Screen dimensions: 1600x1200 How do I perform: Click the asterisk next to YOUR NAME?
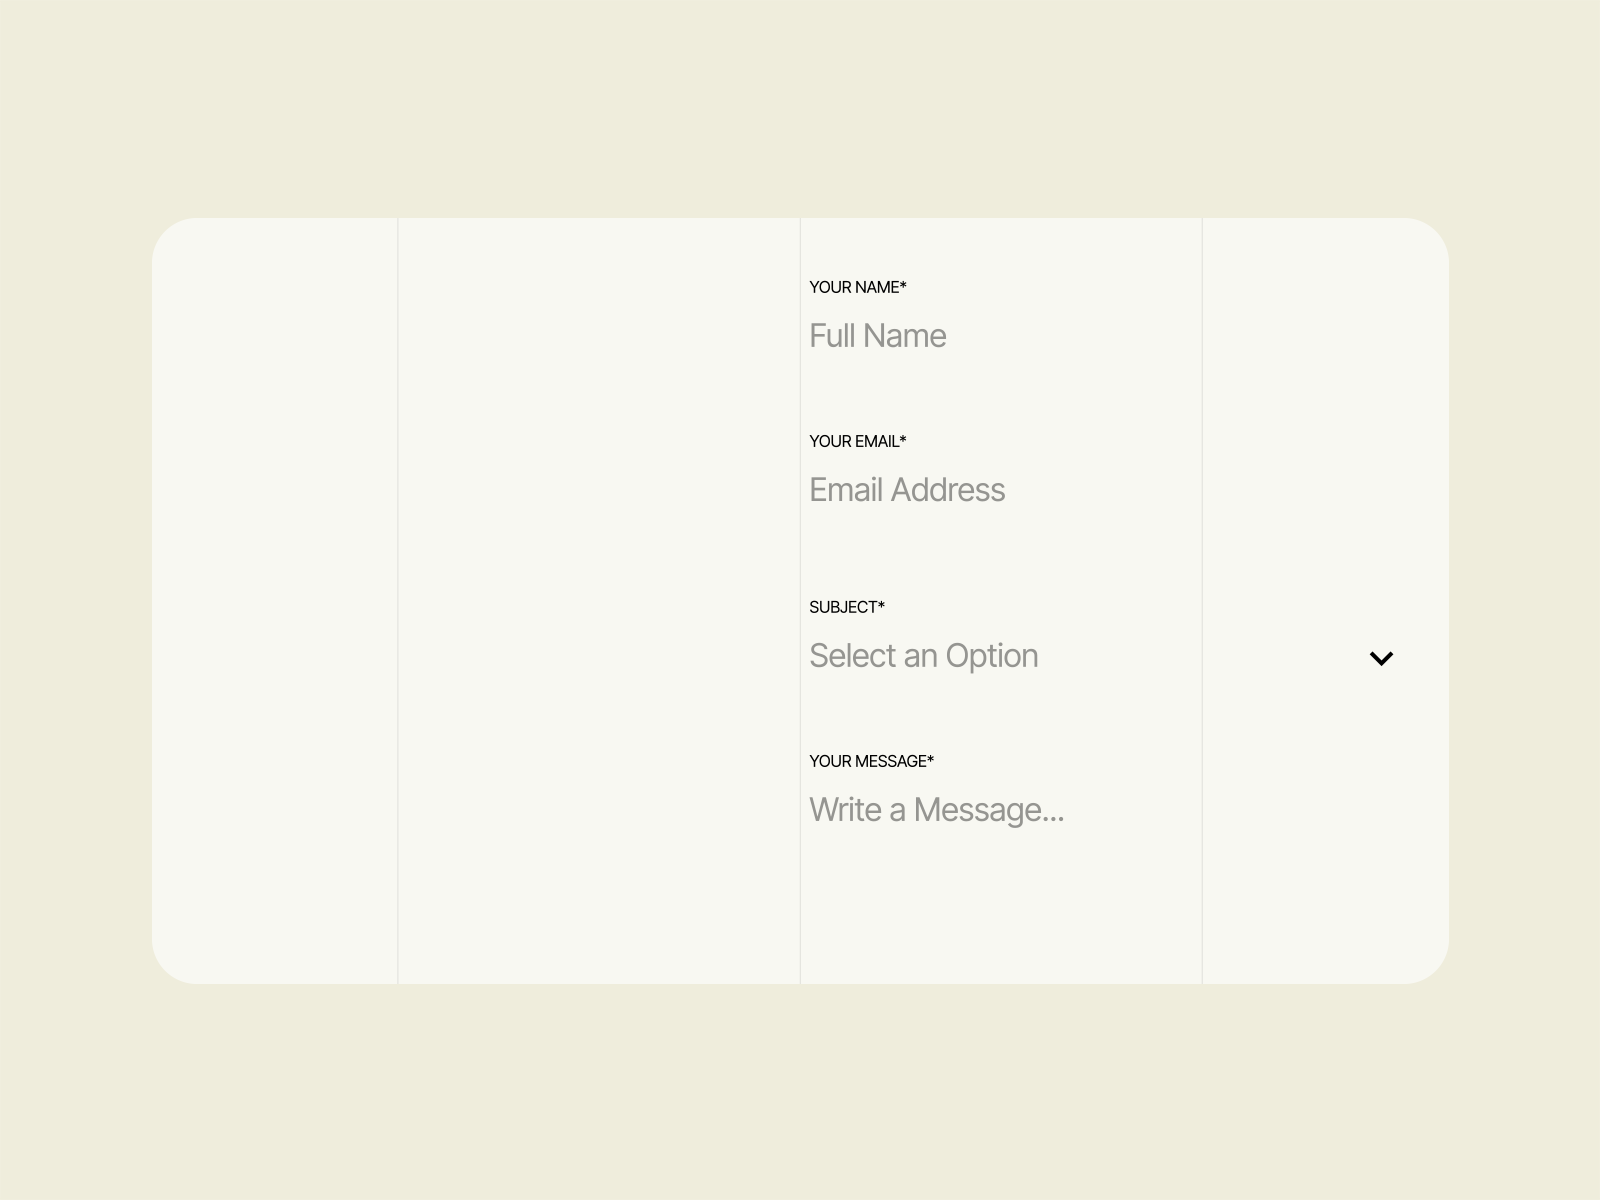(903, 286)
